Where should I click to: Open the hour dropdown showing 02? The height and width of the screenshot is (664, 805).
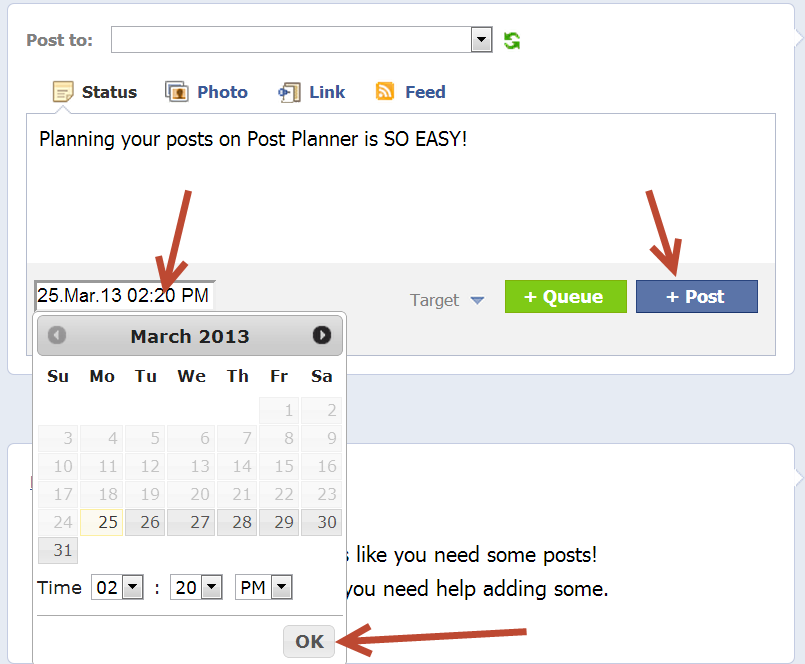tap(132, 588)
